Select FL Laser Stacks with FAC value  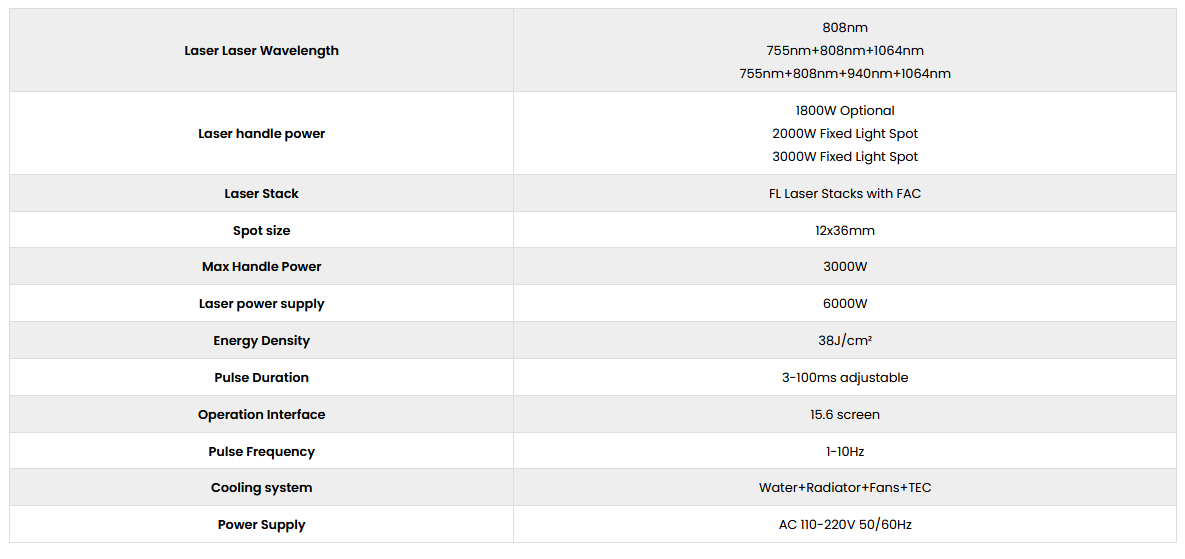tap(845, 194)
